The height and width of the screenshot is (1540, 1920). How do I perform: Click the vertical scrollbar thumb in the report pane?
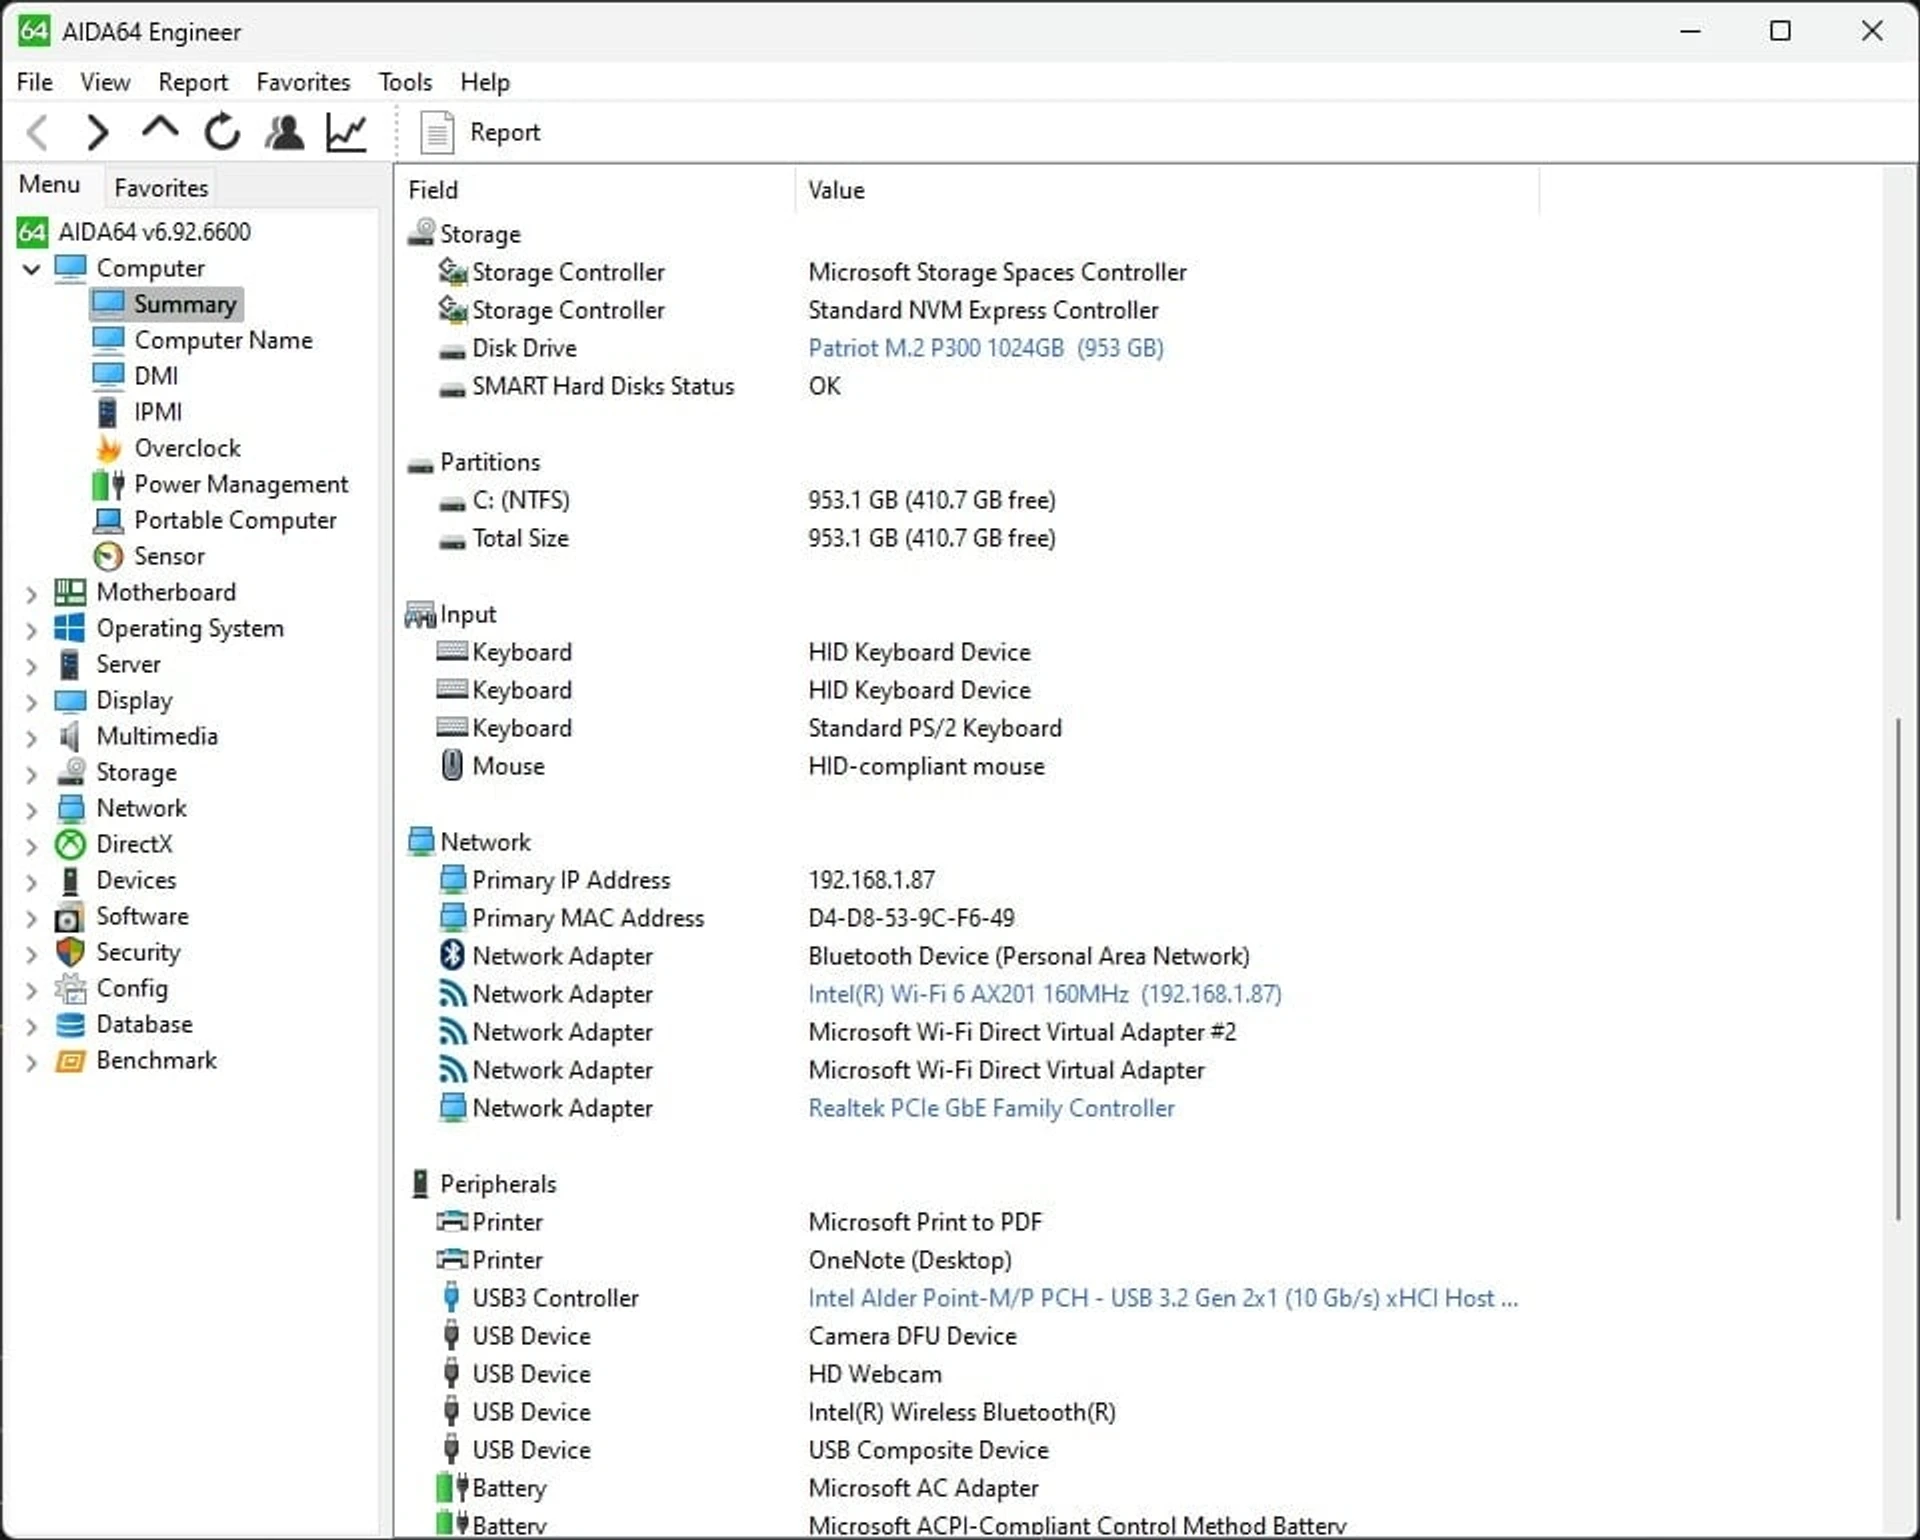pos(1897,968)
